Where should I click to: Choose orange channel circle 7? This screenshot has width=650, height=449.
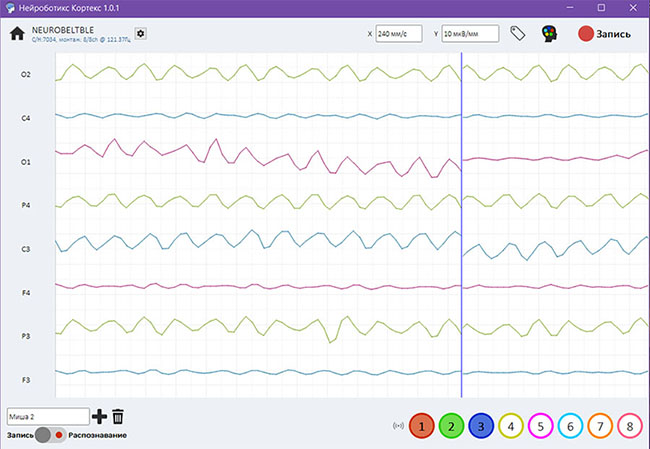click(599, 426)
